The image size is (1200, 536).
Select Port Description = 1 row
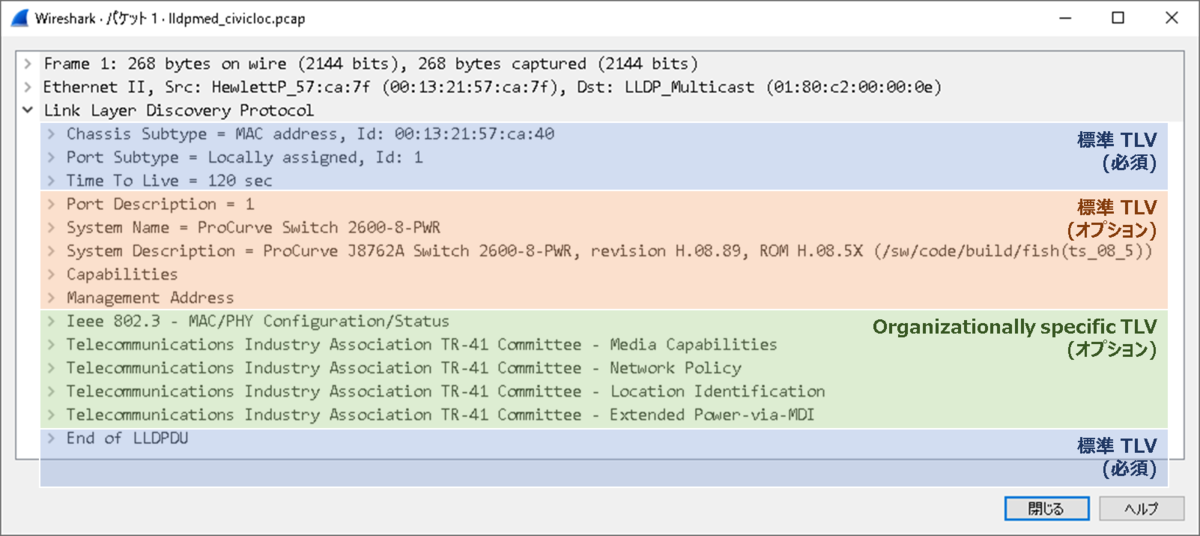(x=160, y=204)
